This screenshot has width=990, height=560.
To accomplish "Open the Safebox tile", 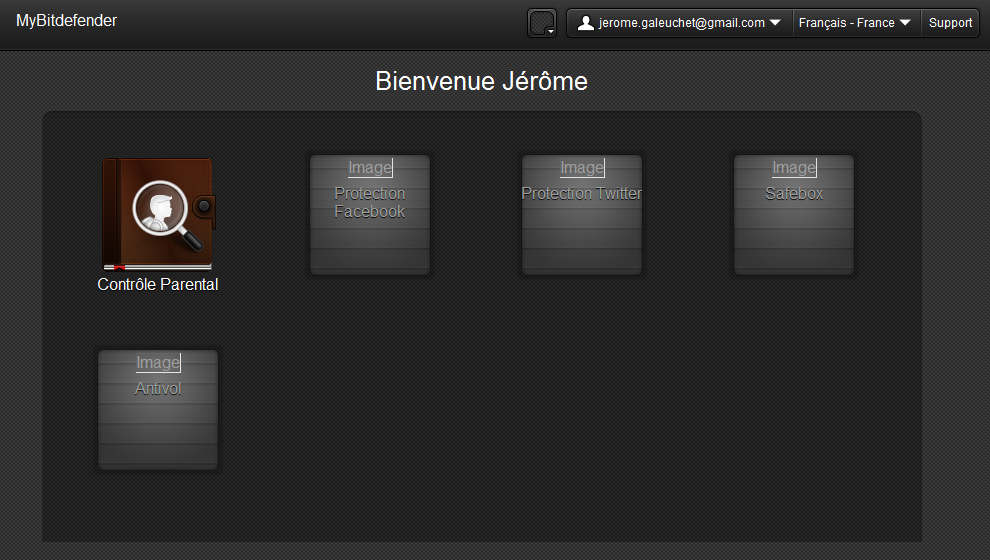I will [794, 215].
